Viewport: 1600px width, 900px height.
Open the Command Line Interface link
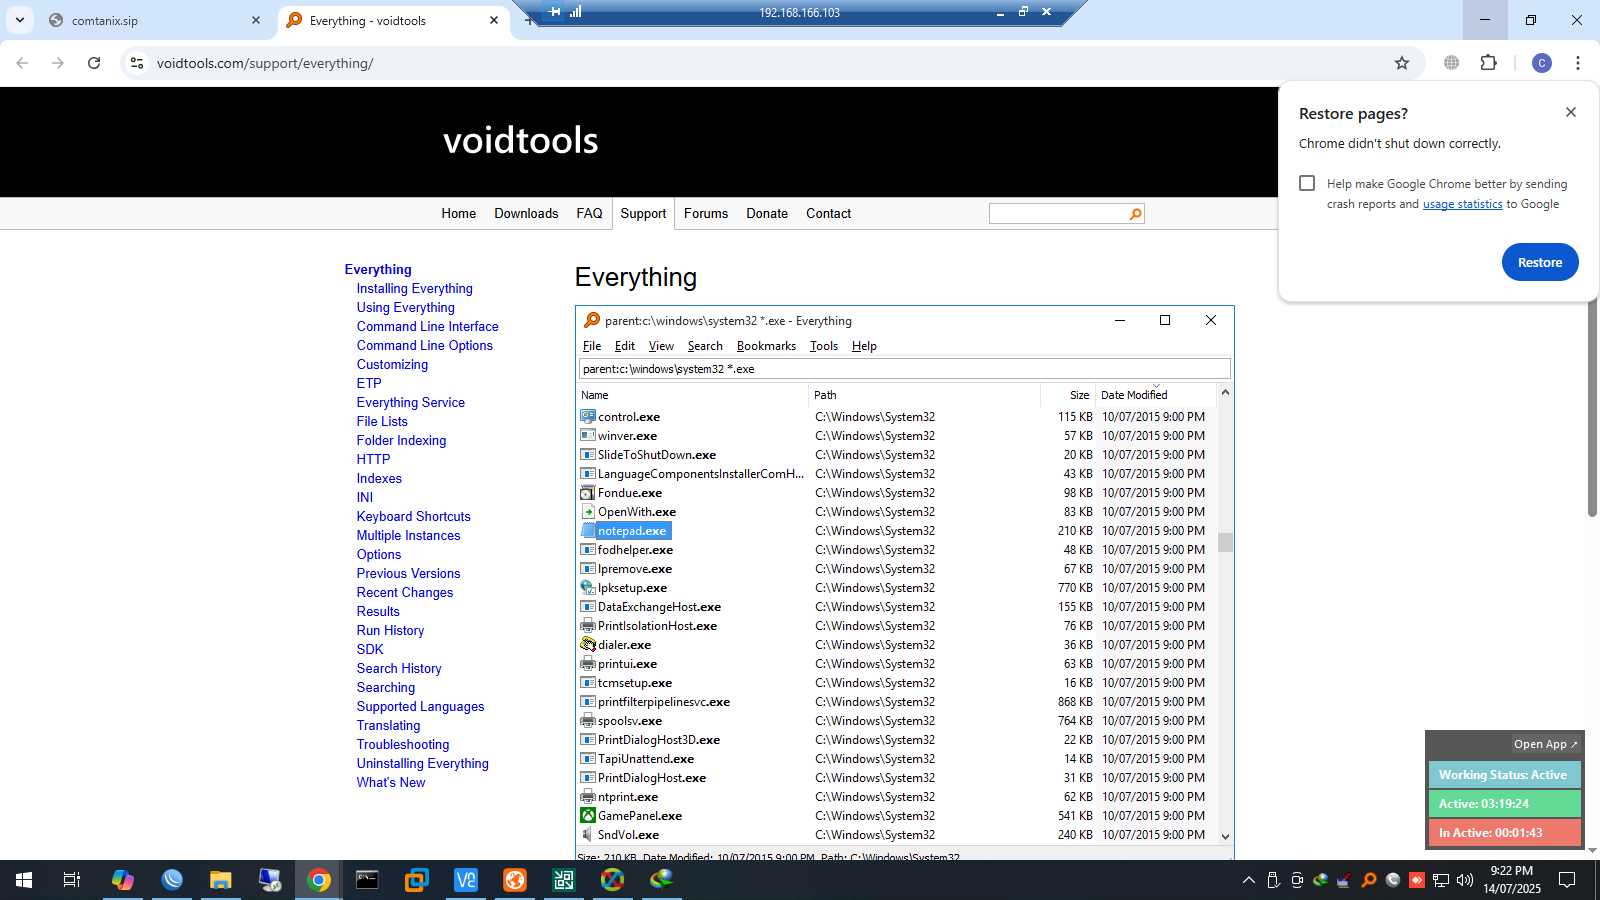click(x=427, y=326)
